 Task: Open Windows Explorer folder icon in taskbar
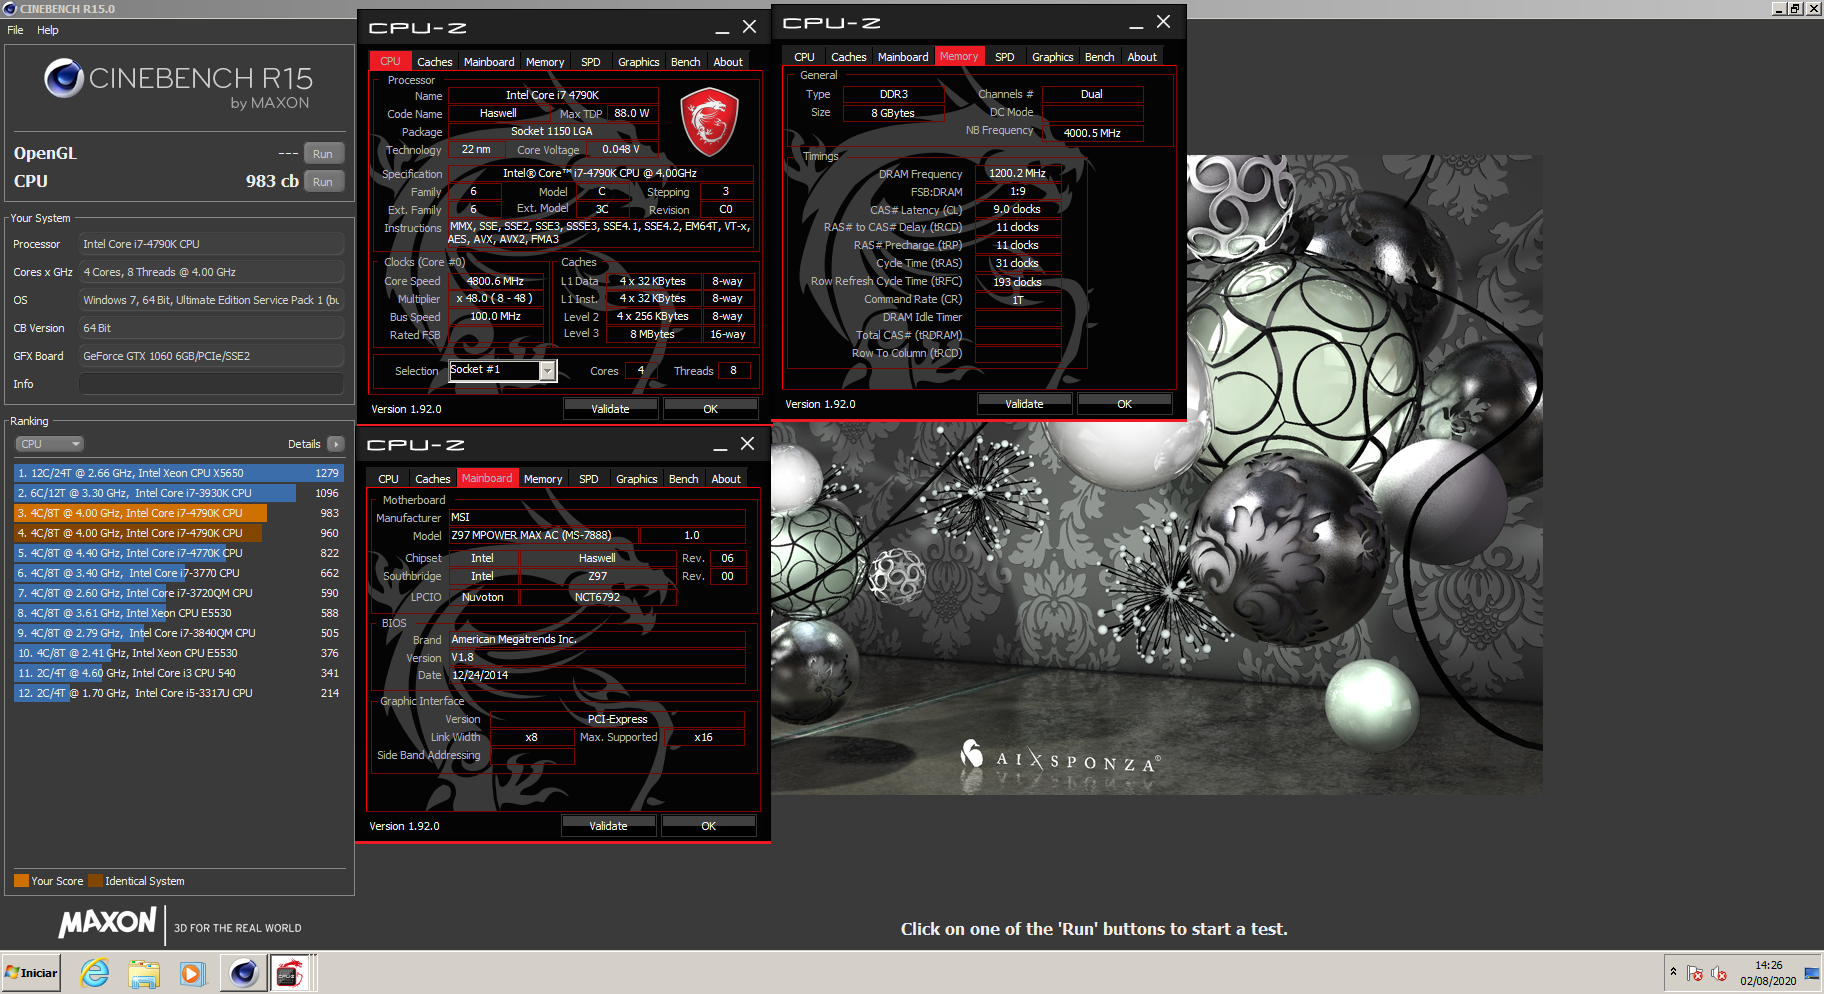144,973
